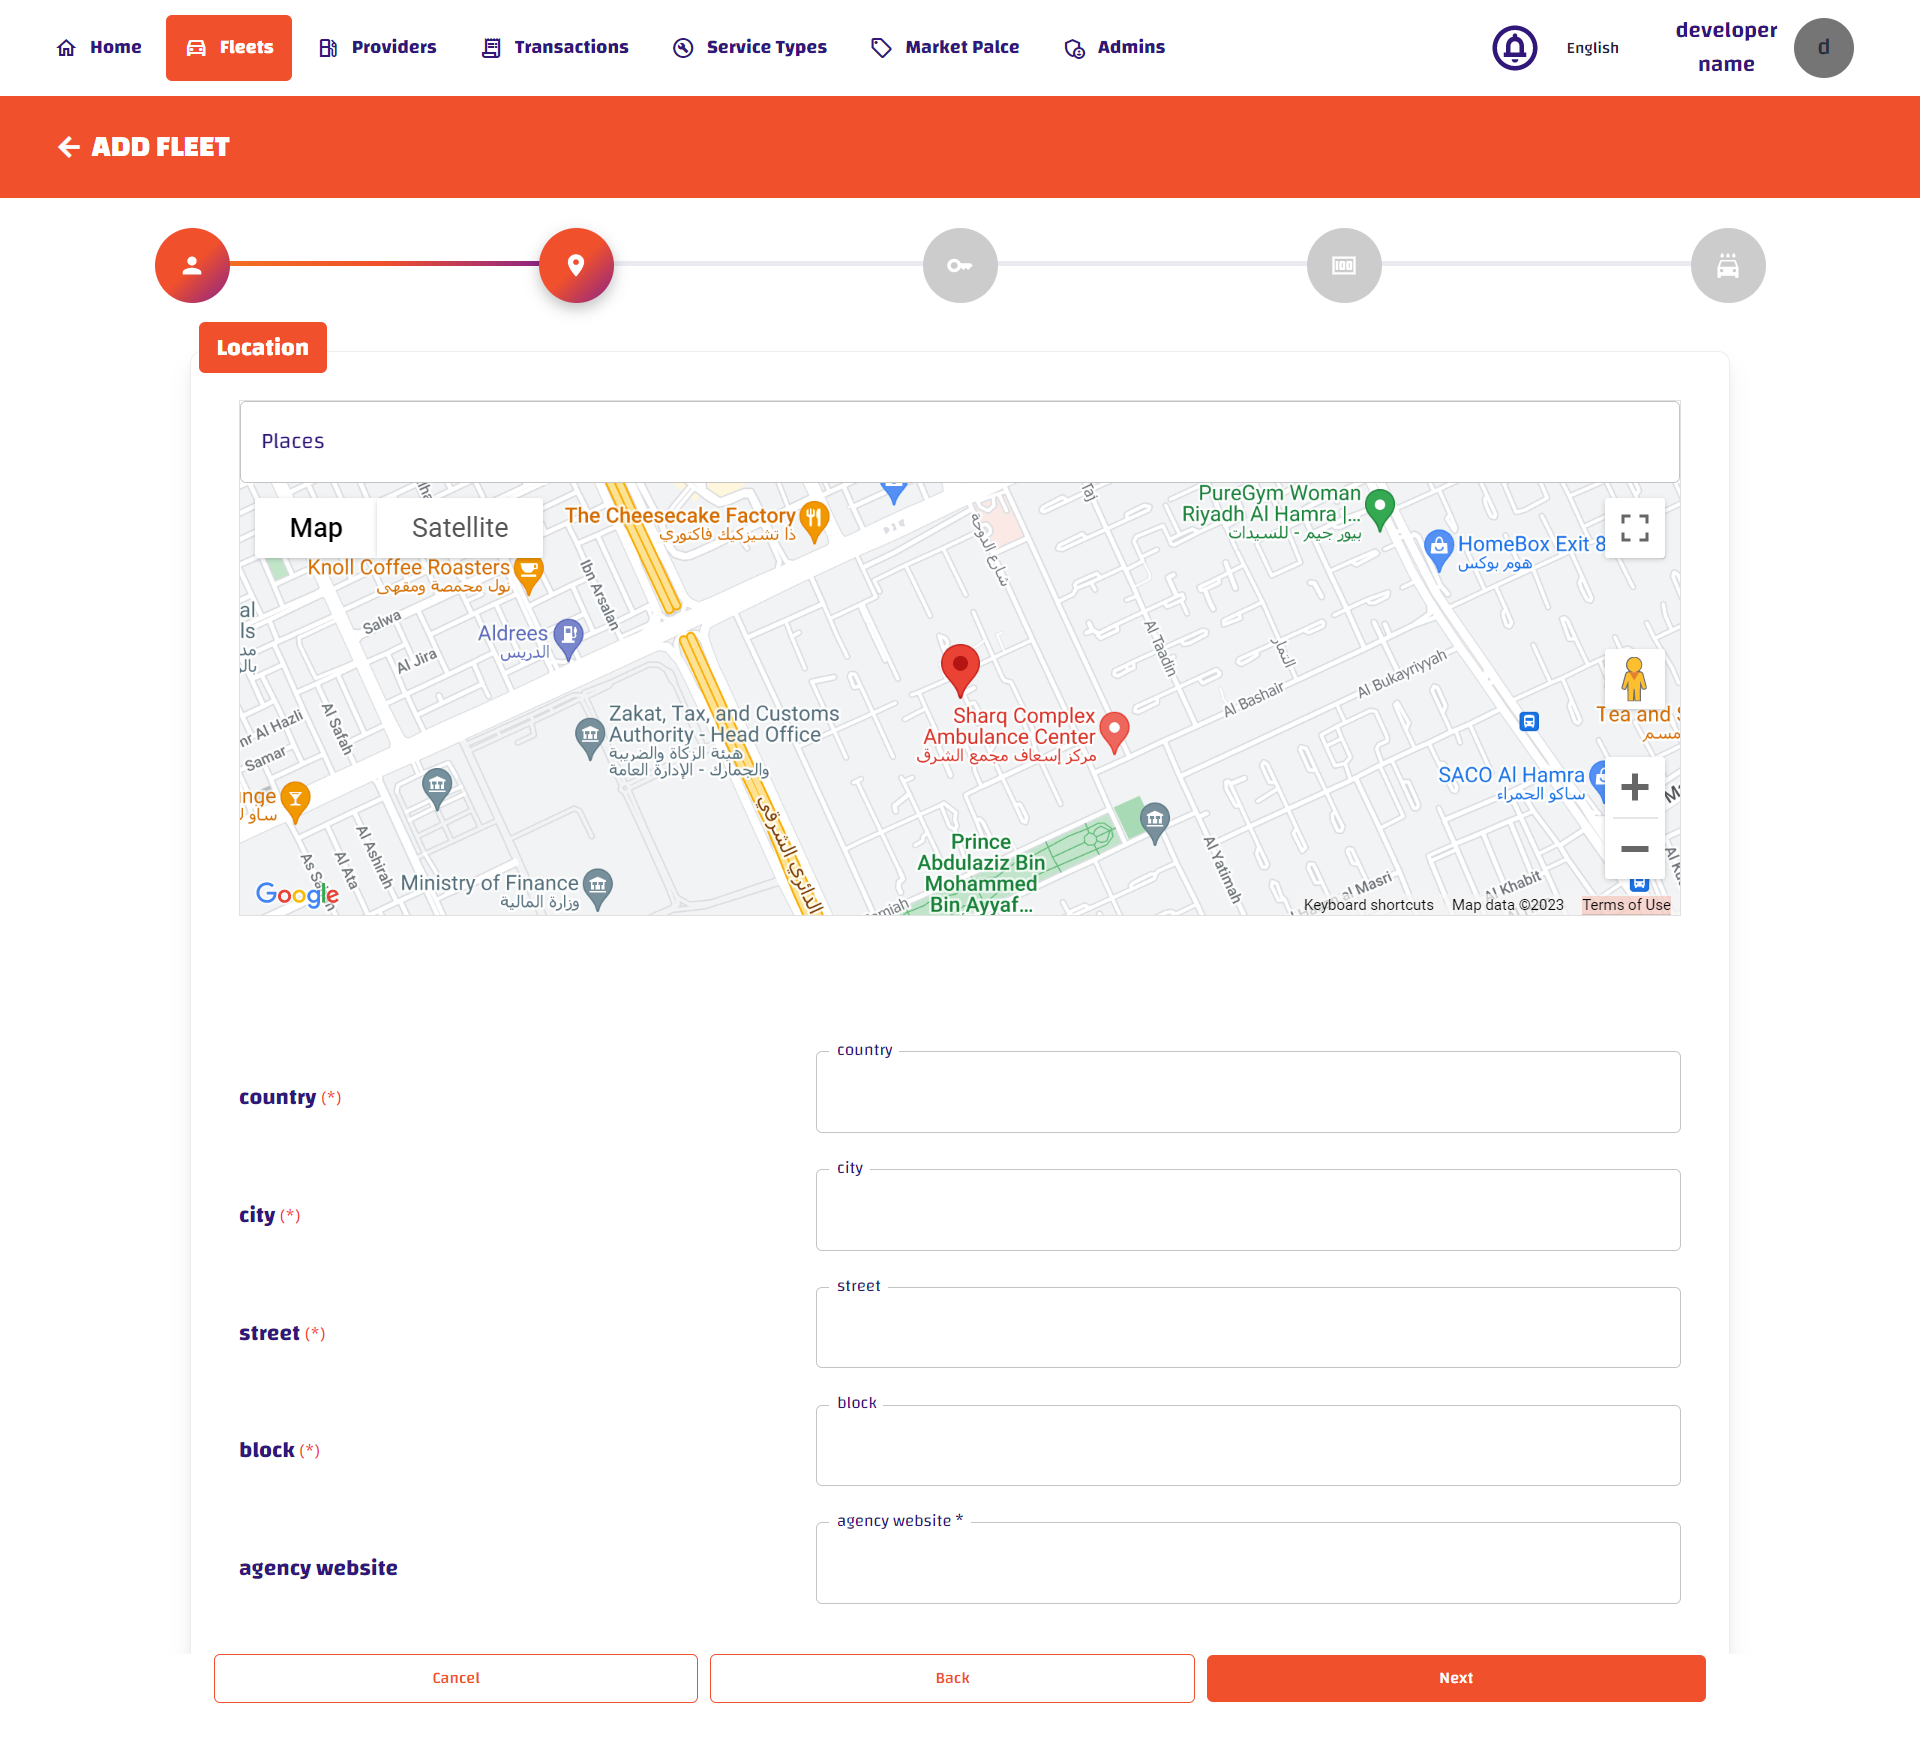
Task: Click the back arrow beside ADD FLEET
Action: tap(68, 147)
